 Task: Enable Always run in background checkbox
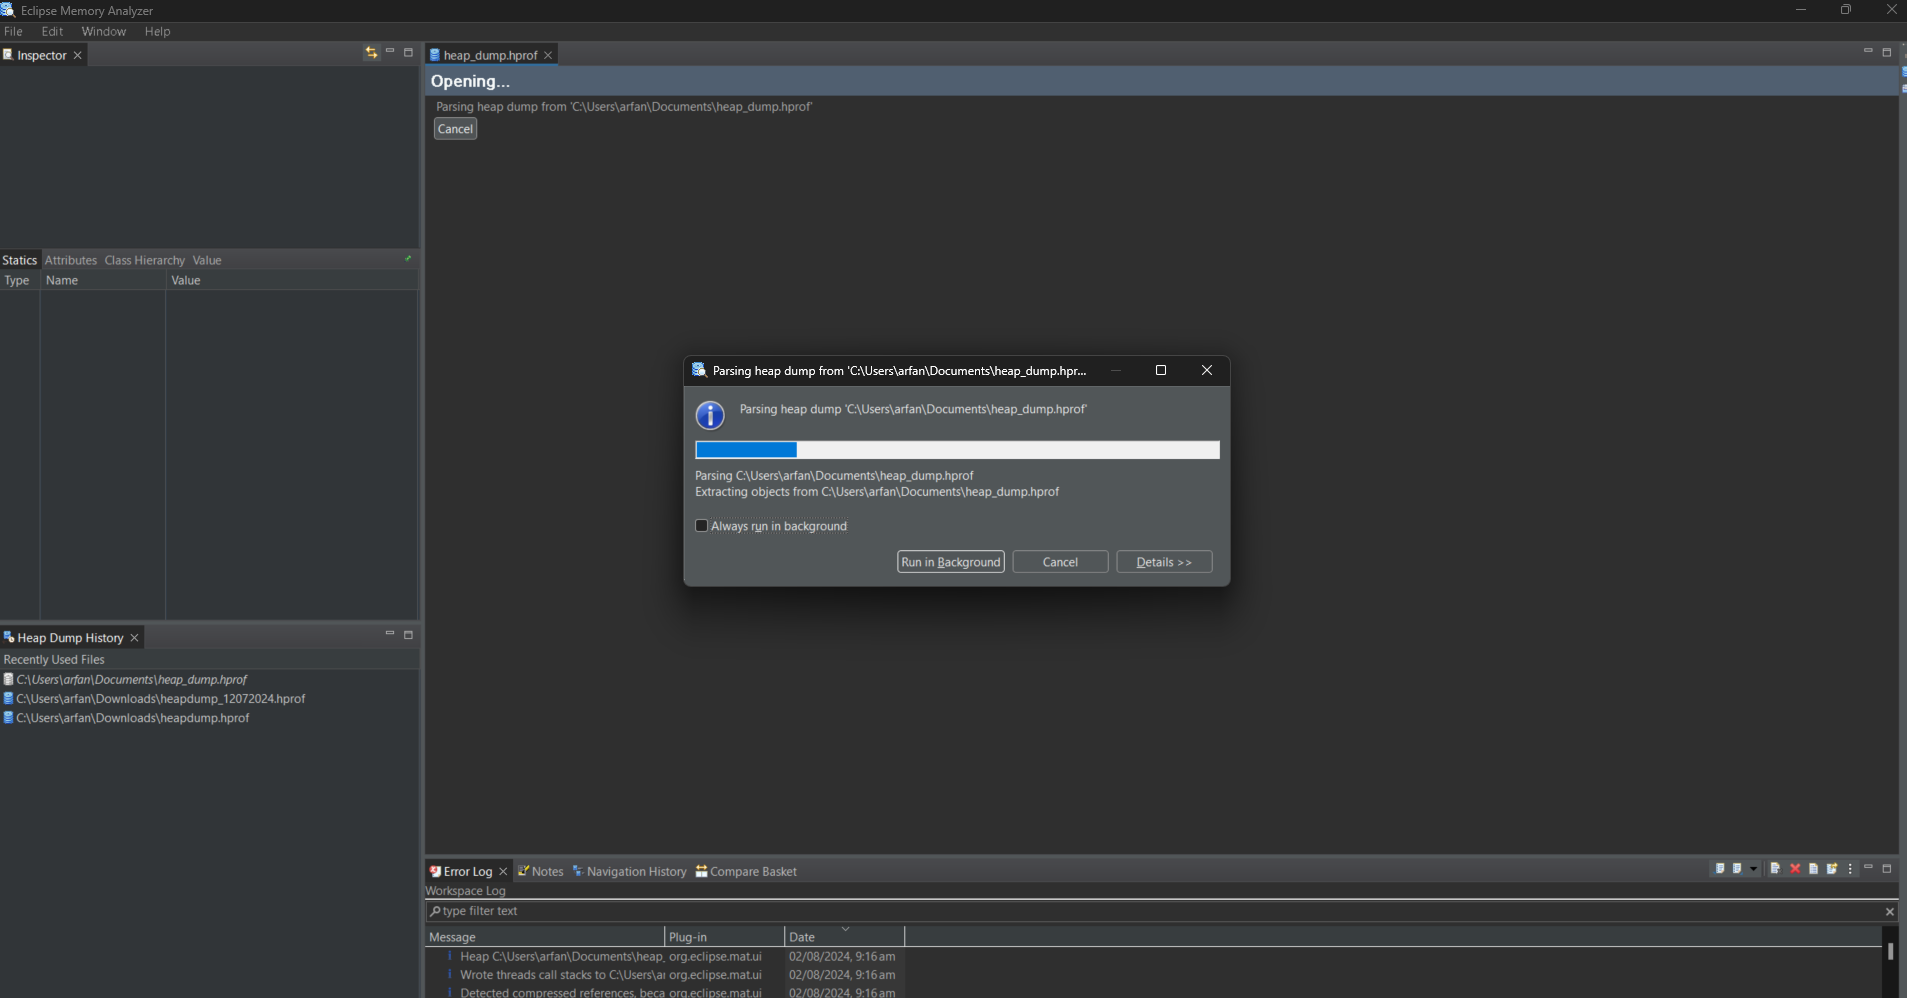tap(701, 526)
